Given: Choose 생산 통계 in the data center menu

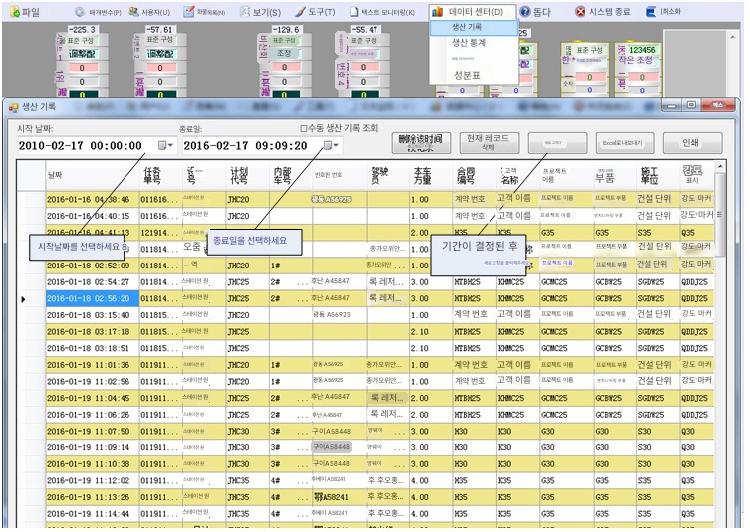Looking at the screenshot, I should (x=471, y=44).
